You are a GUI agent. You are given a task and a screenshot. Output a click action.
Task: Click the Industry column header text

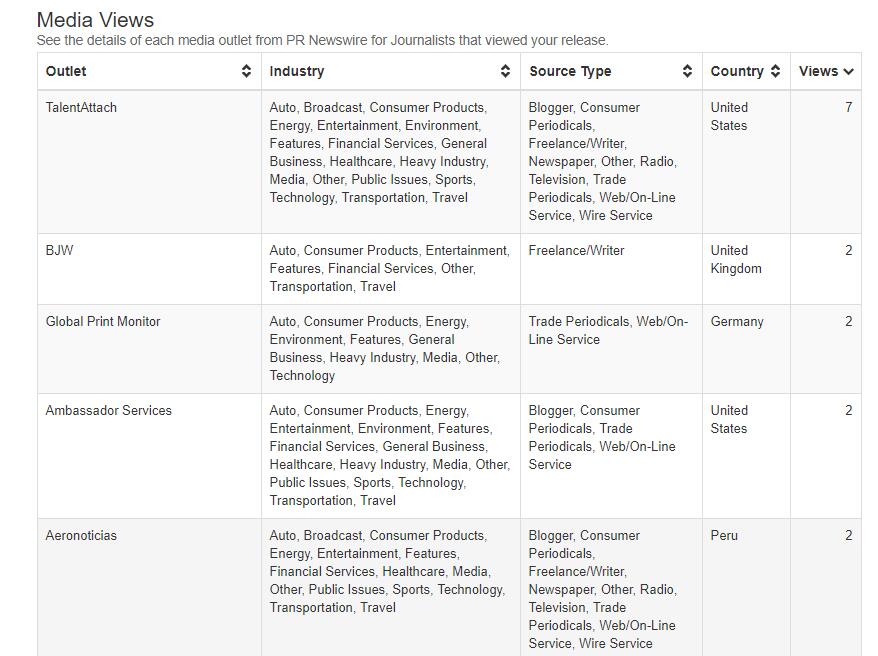point(297,71)
